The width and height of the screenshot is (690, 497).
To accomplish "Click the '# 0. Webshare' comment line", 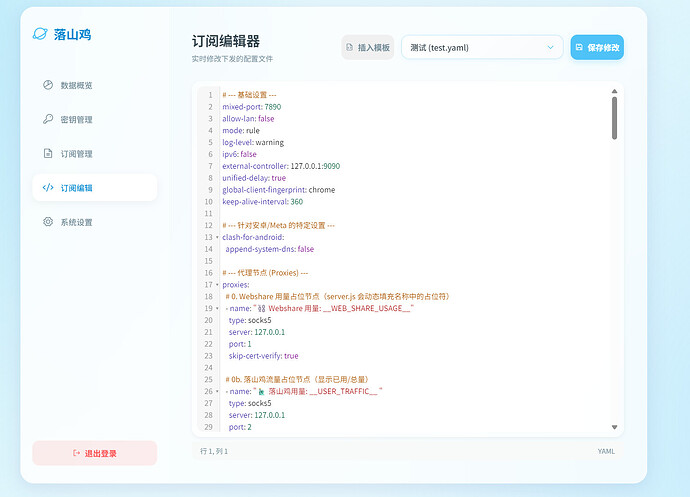I will (x=338, y=297).
